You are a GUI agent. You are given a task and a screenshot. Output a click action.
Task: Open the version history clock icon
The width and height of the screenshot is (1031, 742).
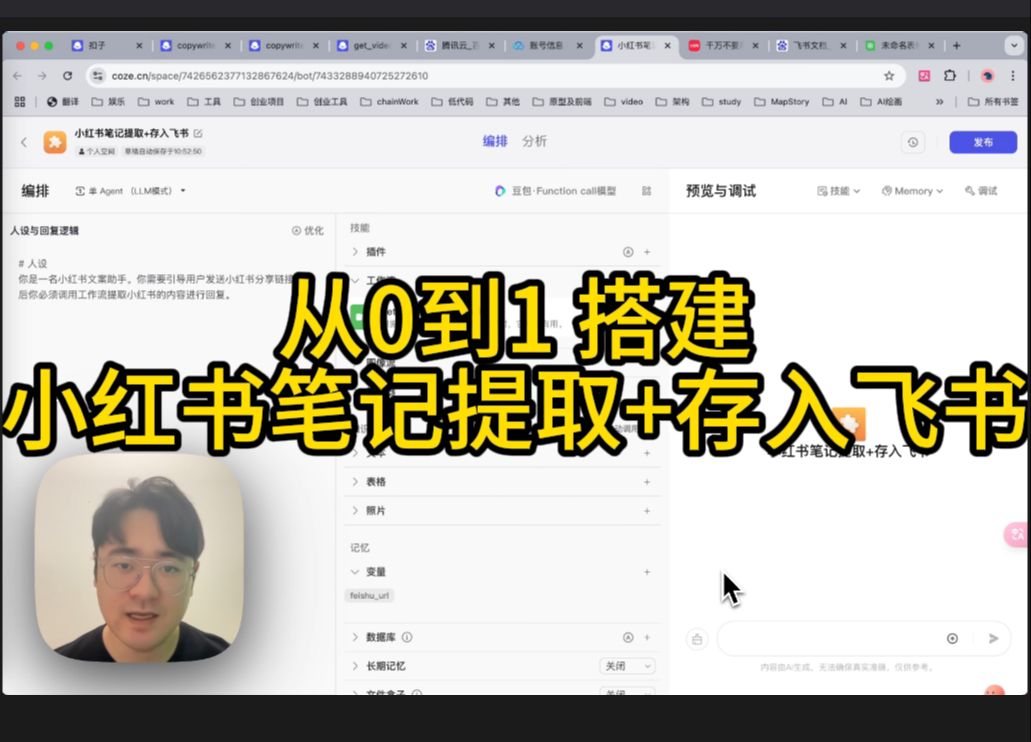click(x=913, y=142)
